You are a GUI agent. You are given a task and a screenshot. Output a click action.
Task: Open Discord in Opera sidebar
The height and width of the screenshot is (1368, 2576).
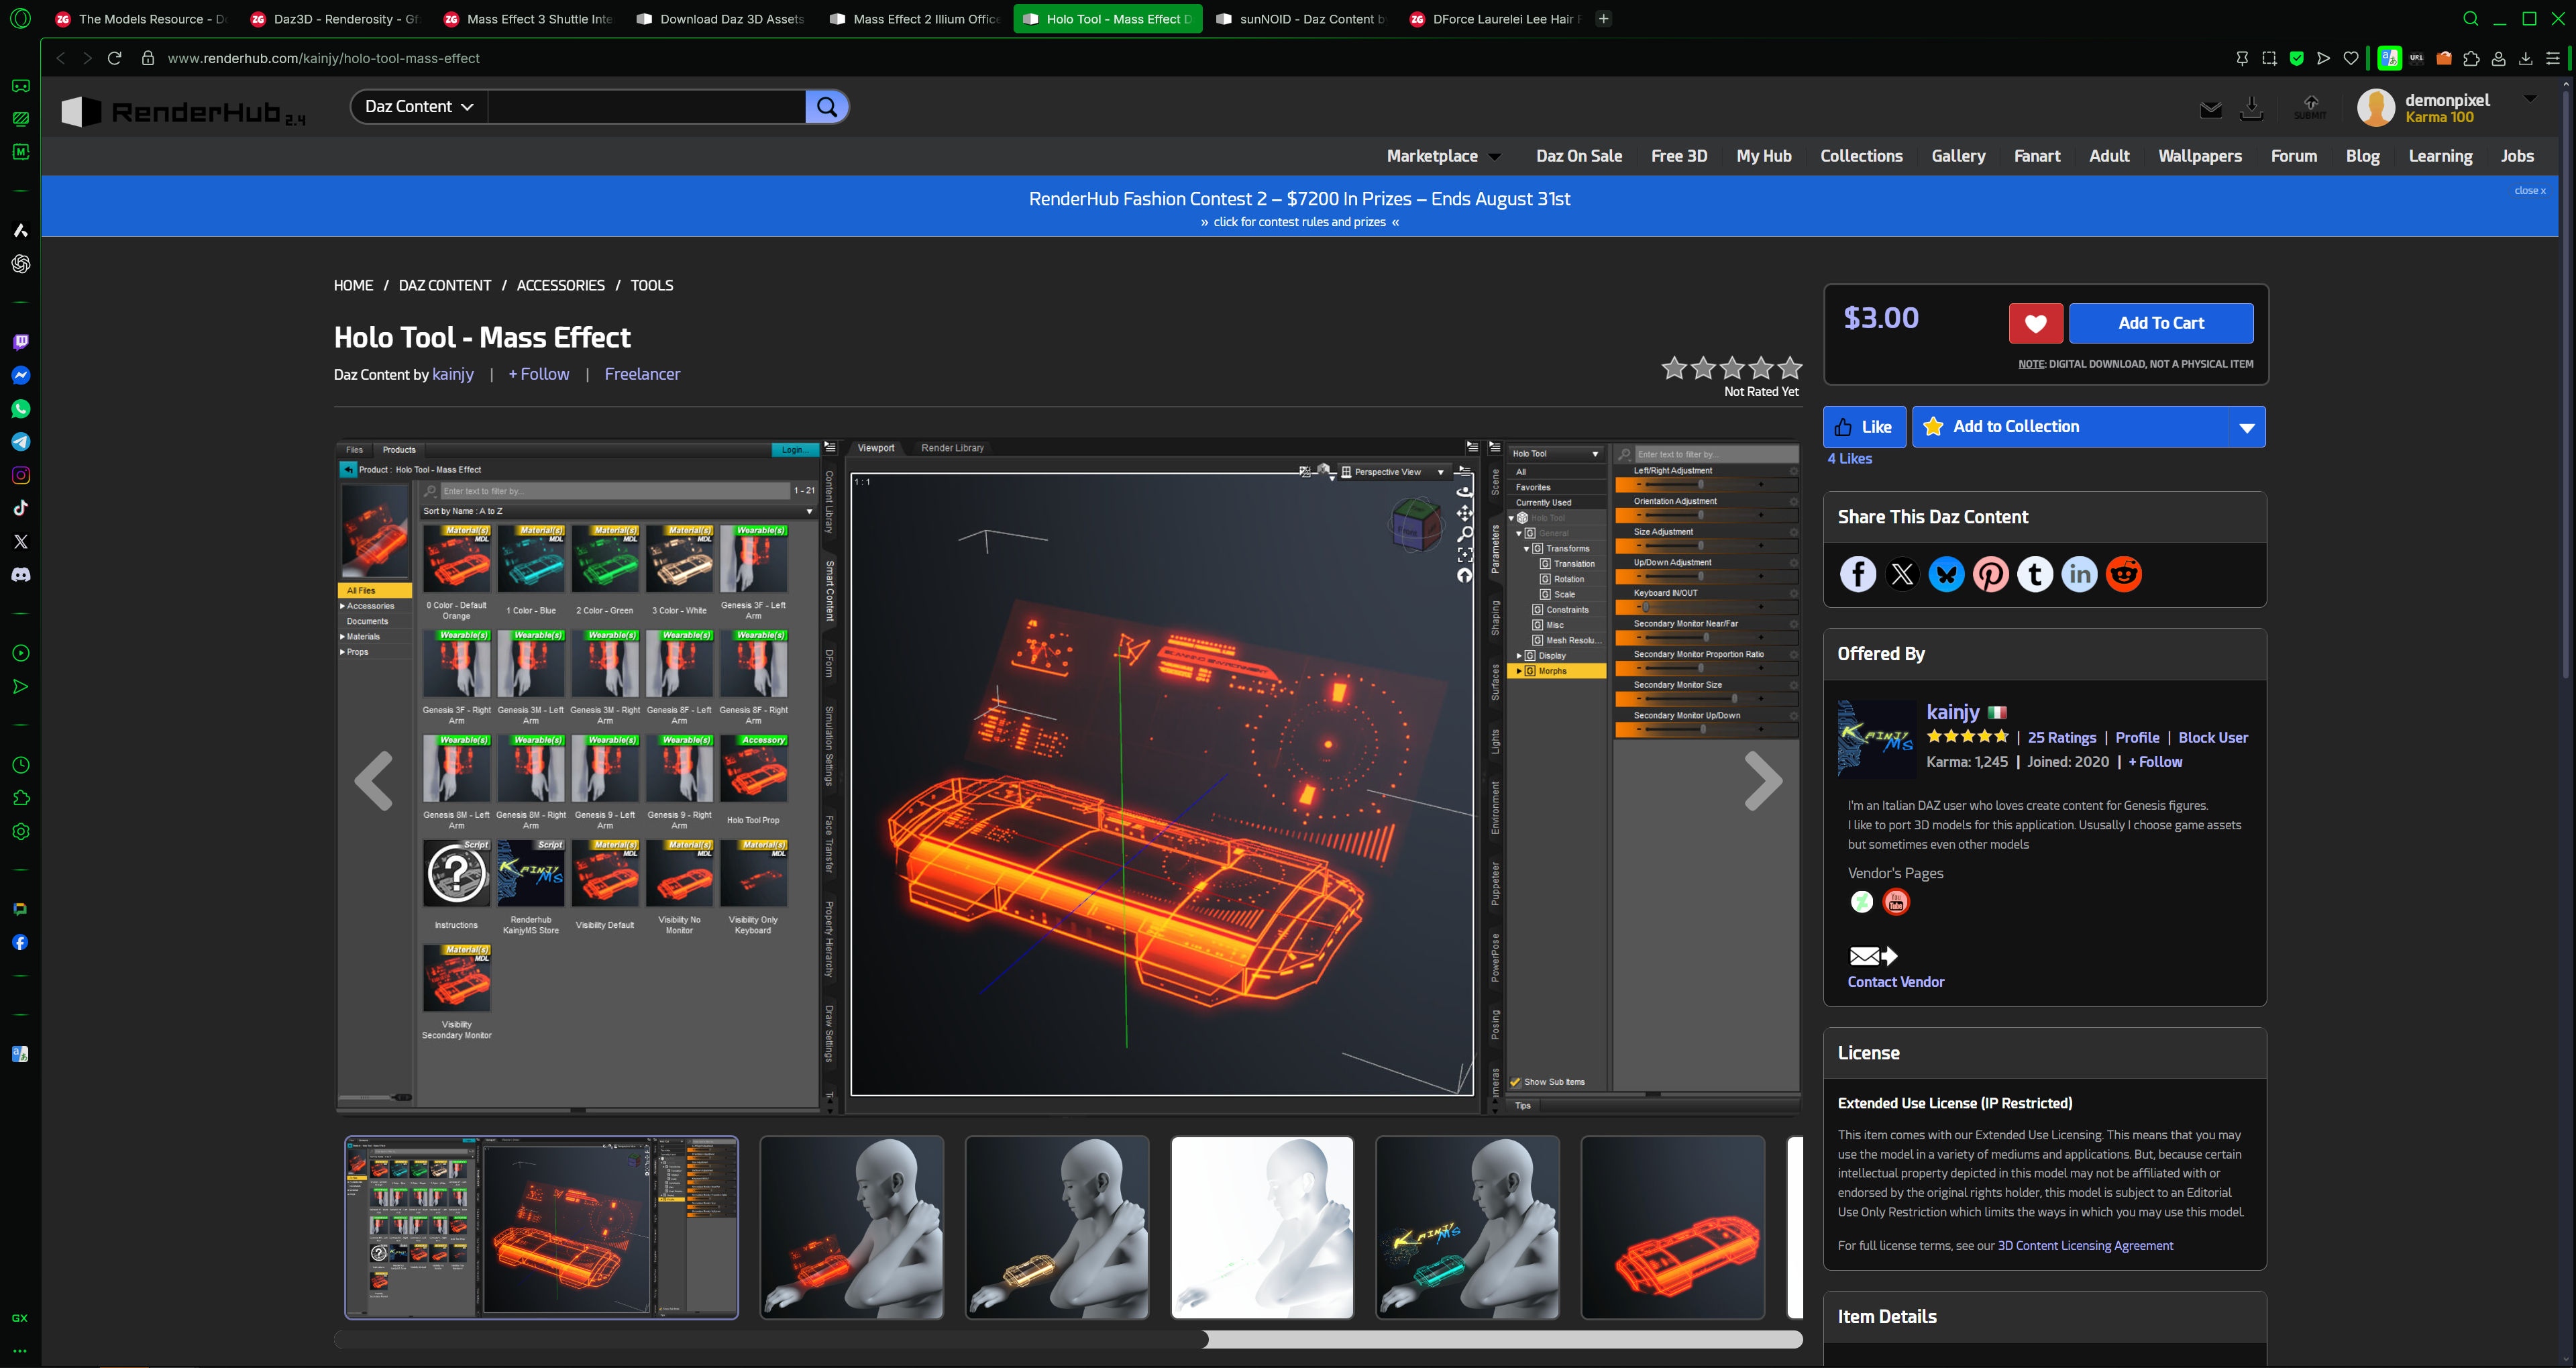20,575
